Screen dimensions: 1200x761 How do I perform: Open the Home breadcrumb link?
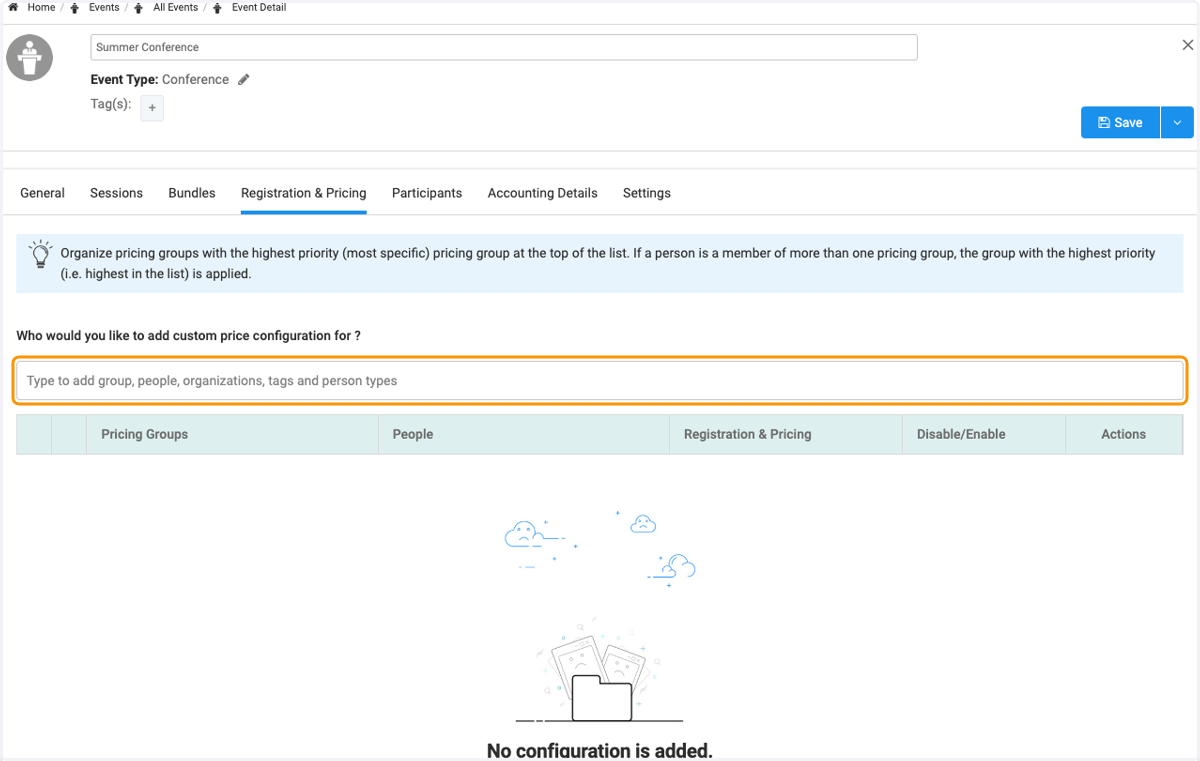(41, 7)
